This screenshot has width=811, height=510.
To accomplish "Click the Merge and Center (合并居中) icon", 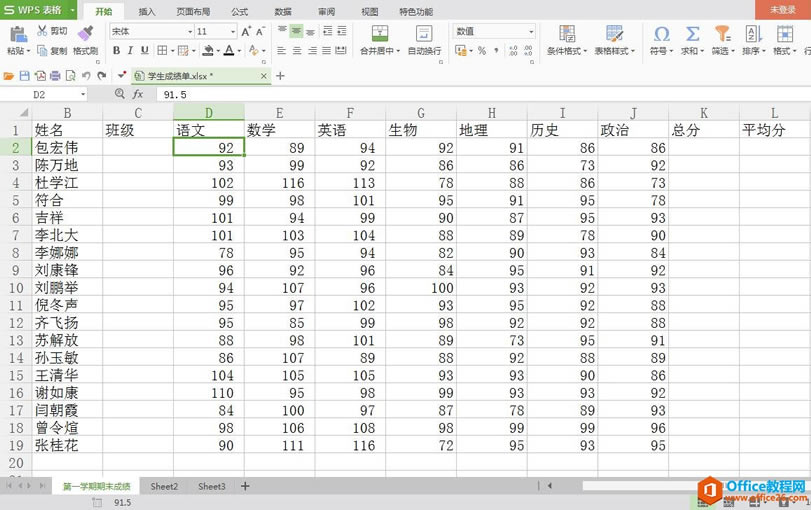I will 380,34.
